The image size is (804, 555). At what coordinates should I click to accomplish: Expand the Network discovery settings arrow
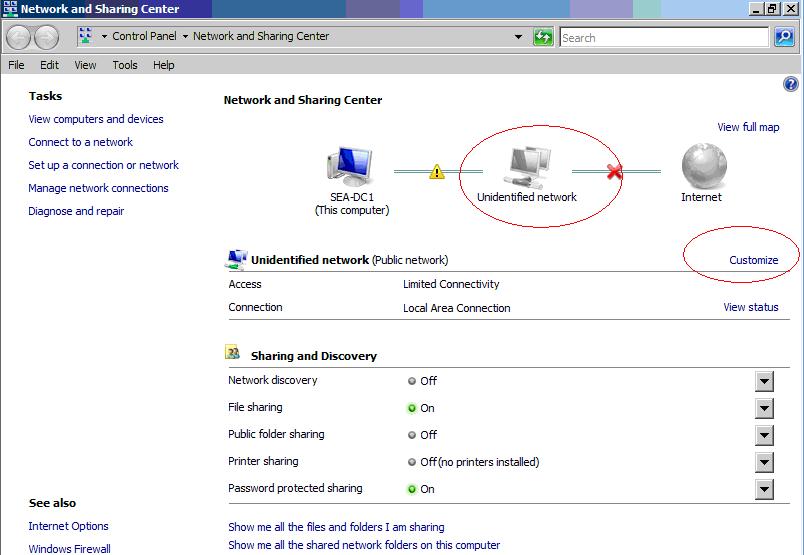(764, 381)
